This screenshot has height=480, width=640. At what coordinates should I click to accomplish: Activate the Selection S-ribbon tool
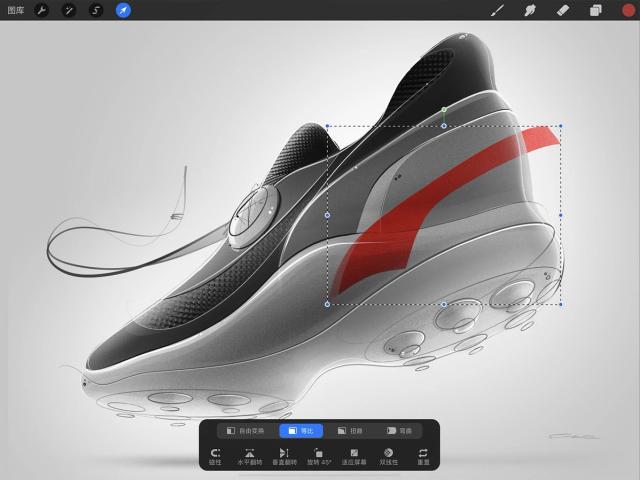pos(96,10)
